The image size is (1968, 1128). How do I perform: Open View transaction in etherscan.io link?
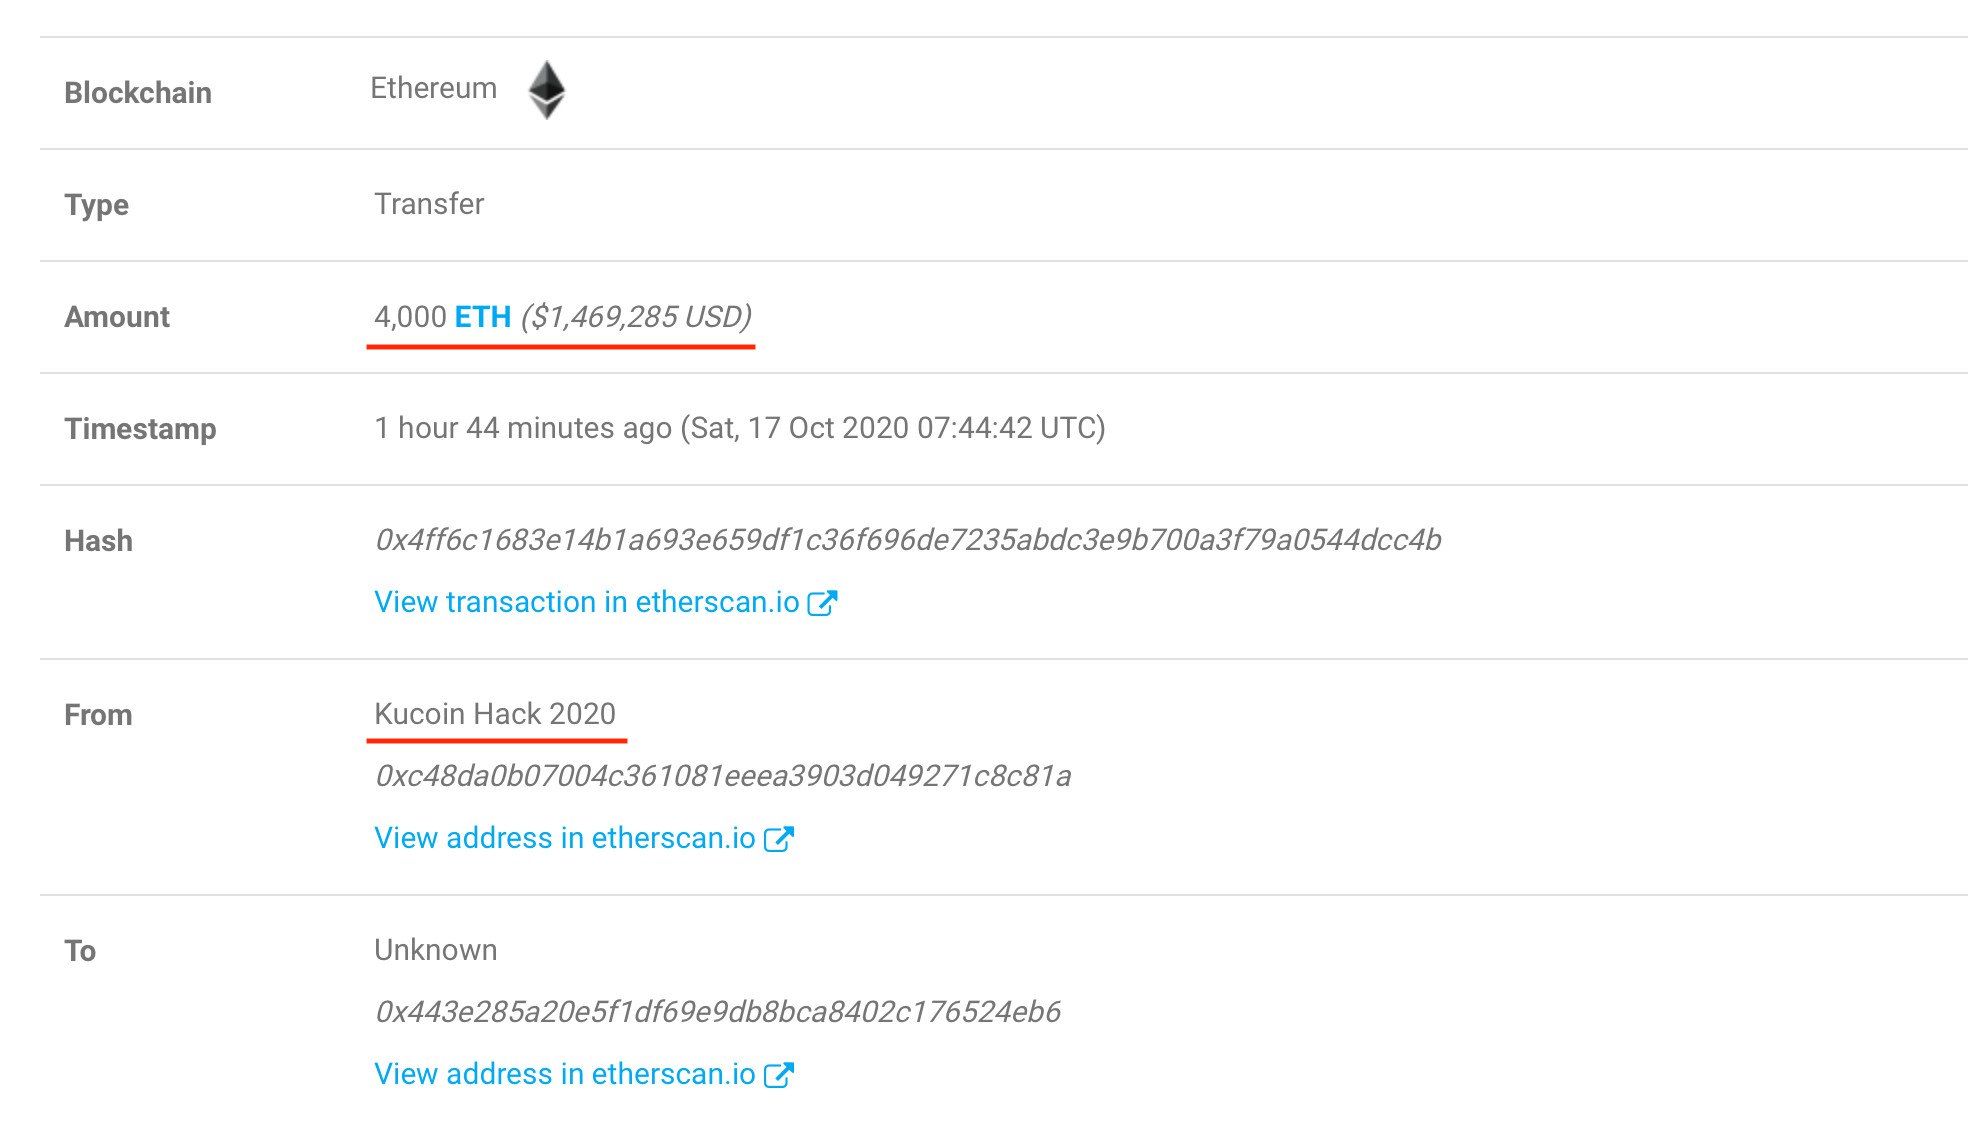coord(586,602)
